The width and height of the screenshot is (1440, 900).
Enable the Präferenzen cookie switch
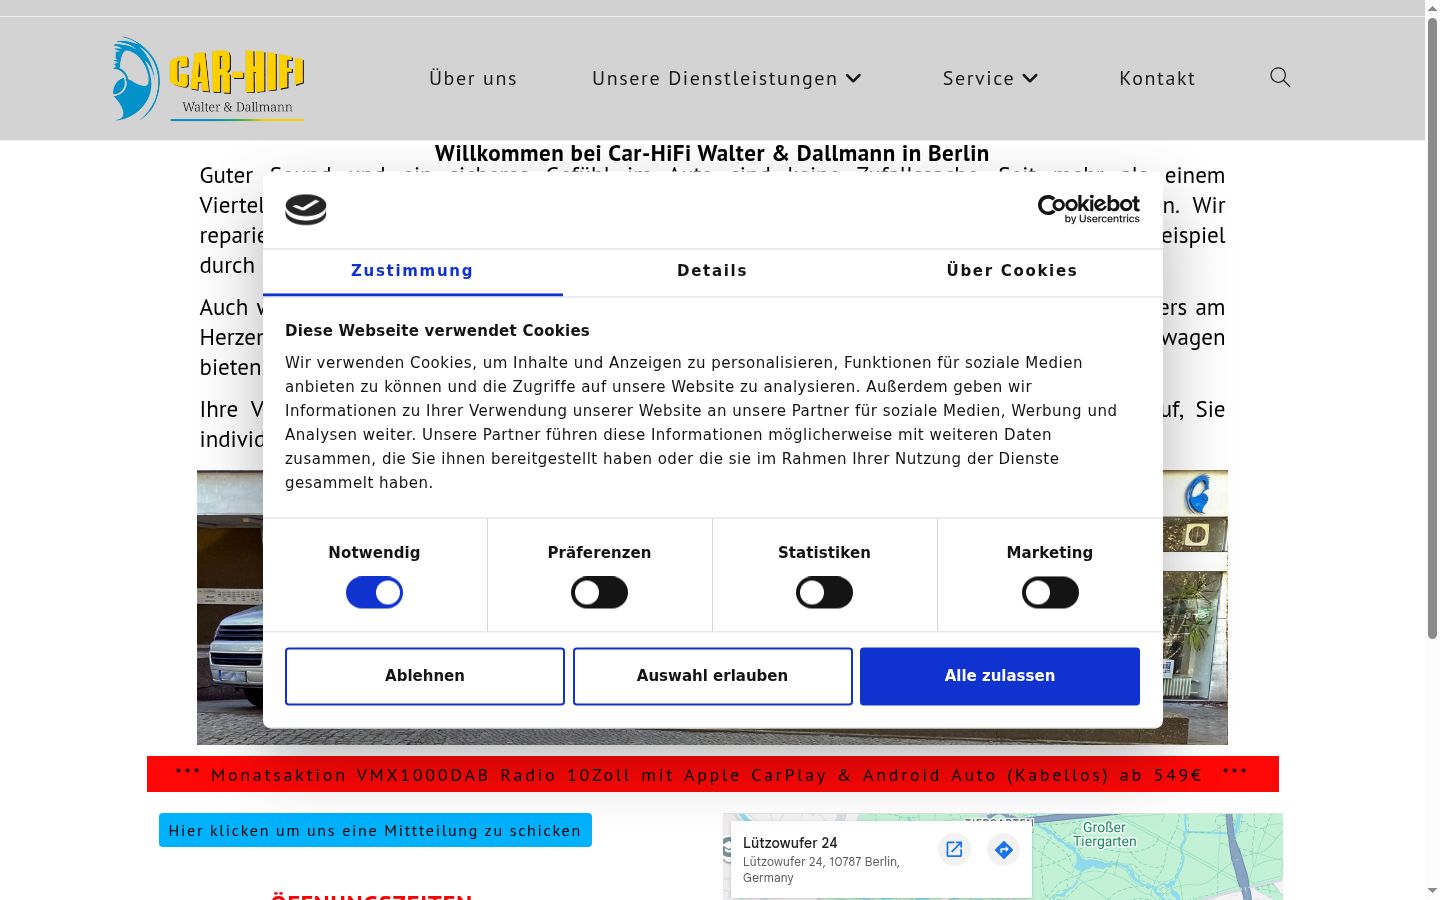click(599, 593)
